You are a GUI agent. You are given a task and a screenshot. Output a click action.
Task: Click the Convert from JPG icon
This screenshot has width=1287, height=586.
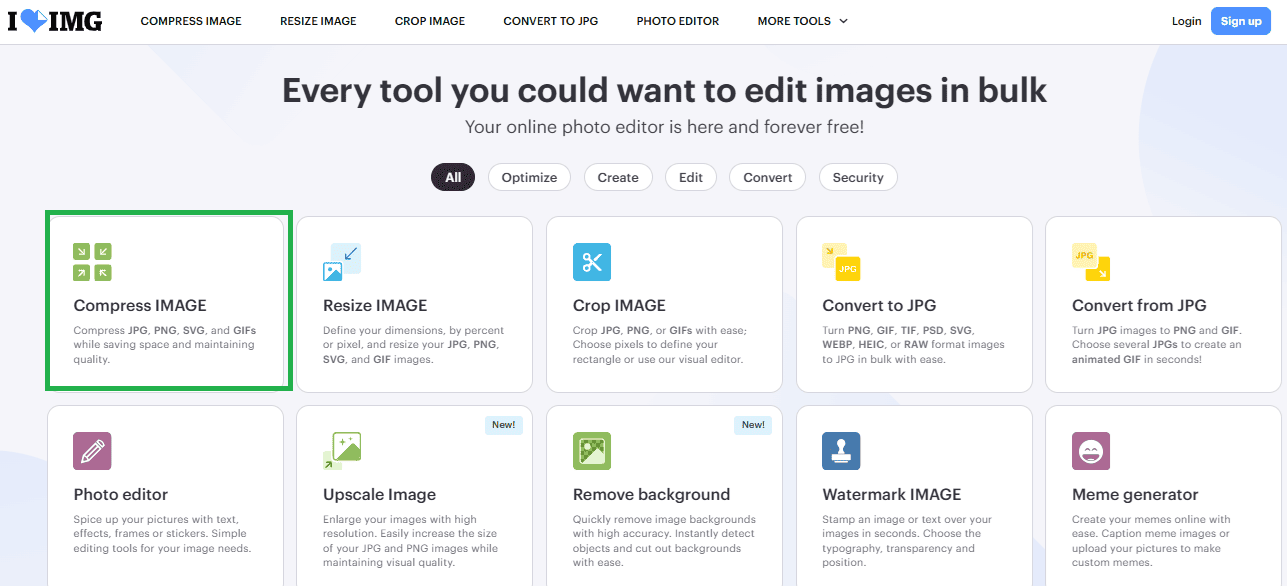click(x=1091, y=262)
